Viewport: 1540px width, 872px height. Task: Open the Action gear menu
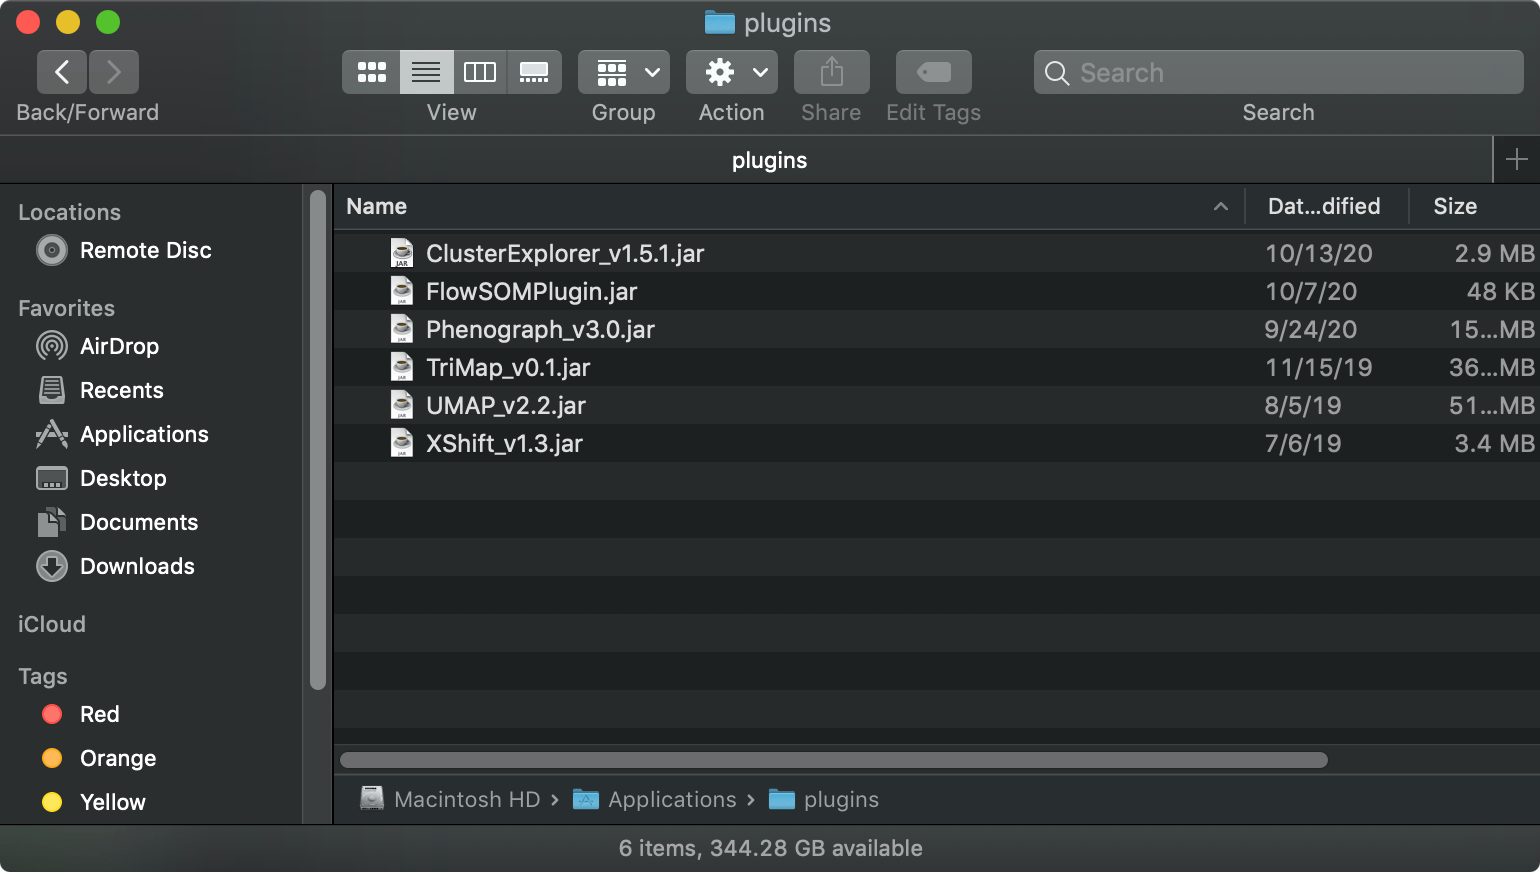731,71
